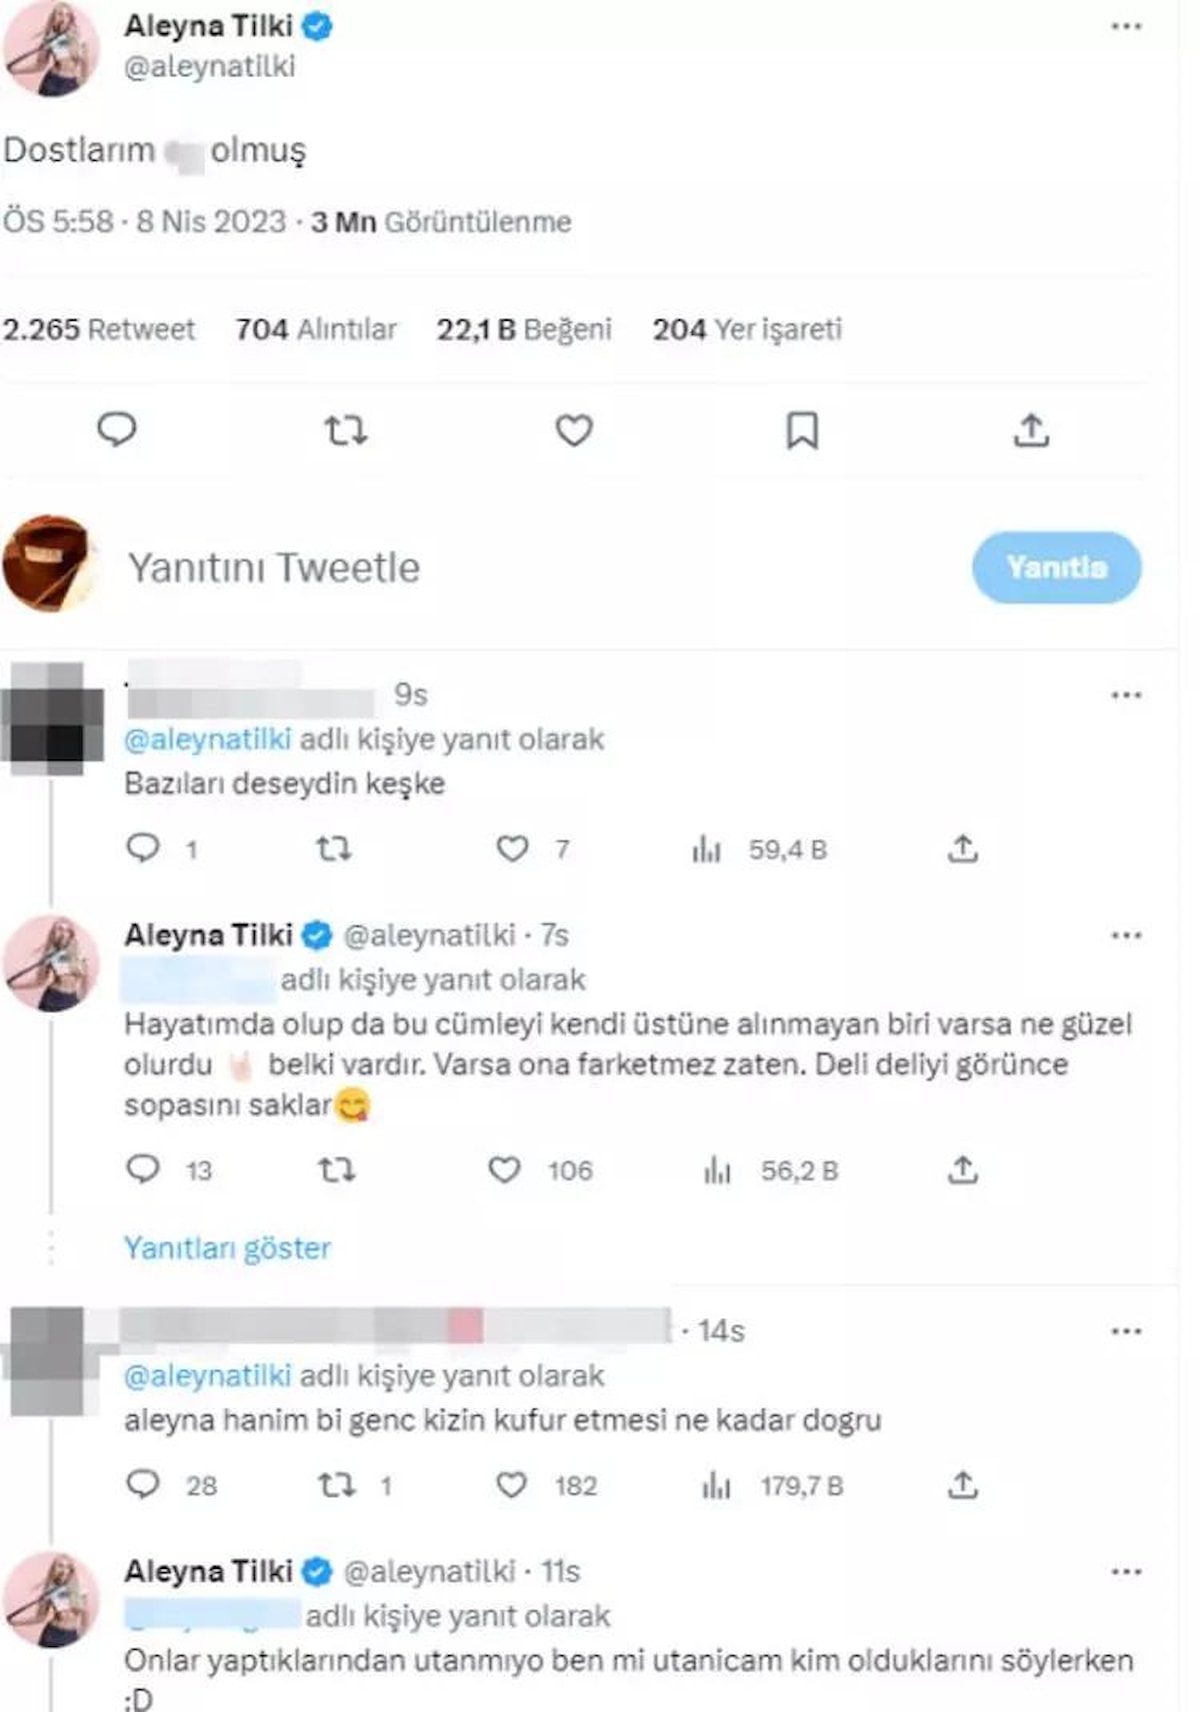Like the 'Bazıları deseydin keşke' reply
Screen dimensions: 1200x1712
click(x=512, y=849)
